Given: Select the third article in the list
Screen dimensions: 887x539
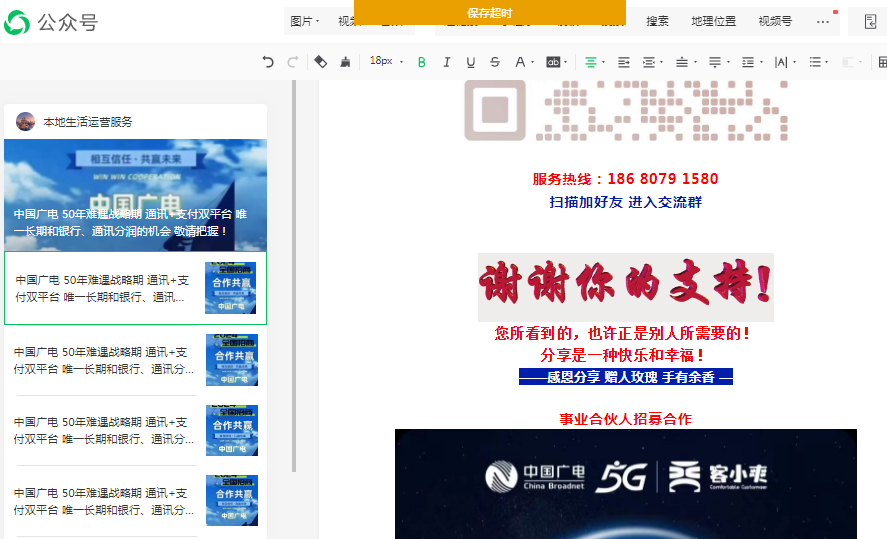Looking at the screenshot, I should (x=135, y=360).
